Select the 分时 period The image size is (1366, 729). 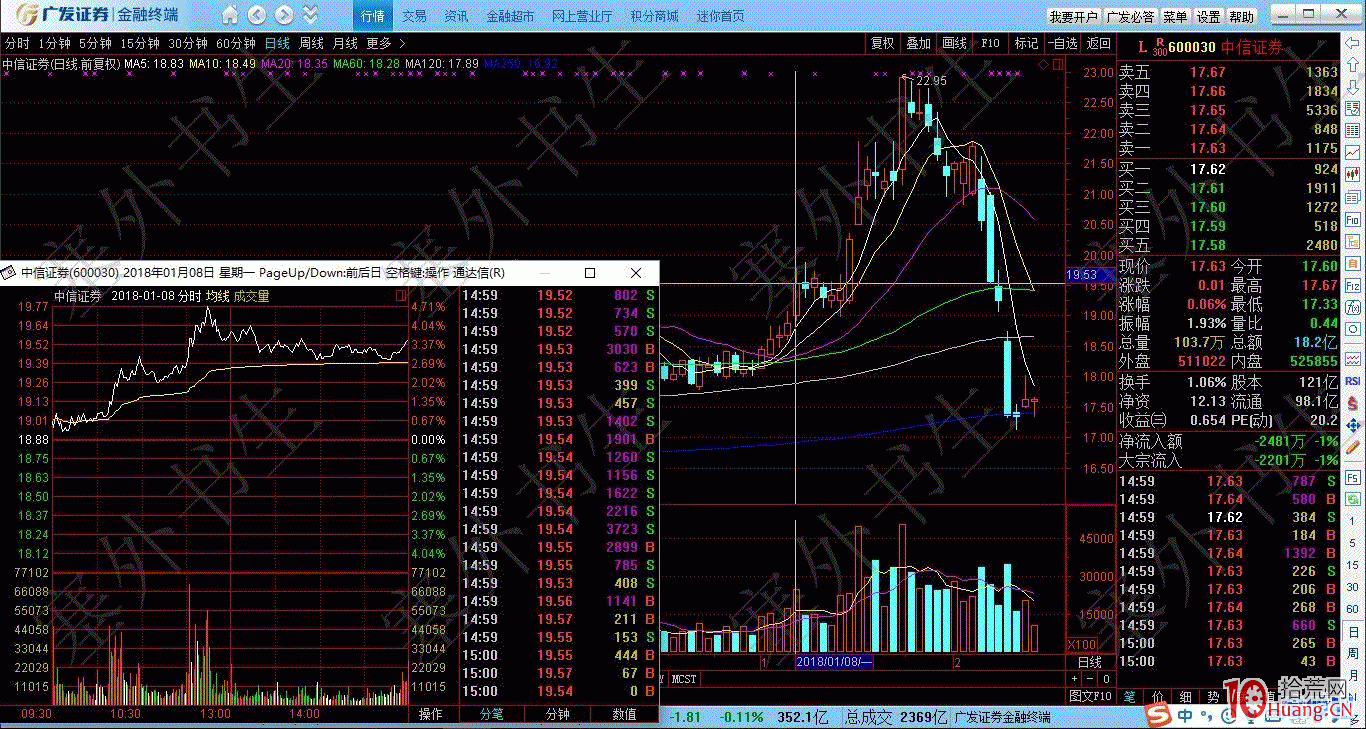[x=17, y=43]
